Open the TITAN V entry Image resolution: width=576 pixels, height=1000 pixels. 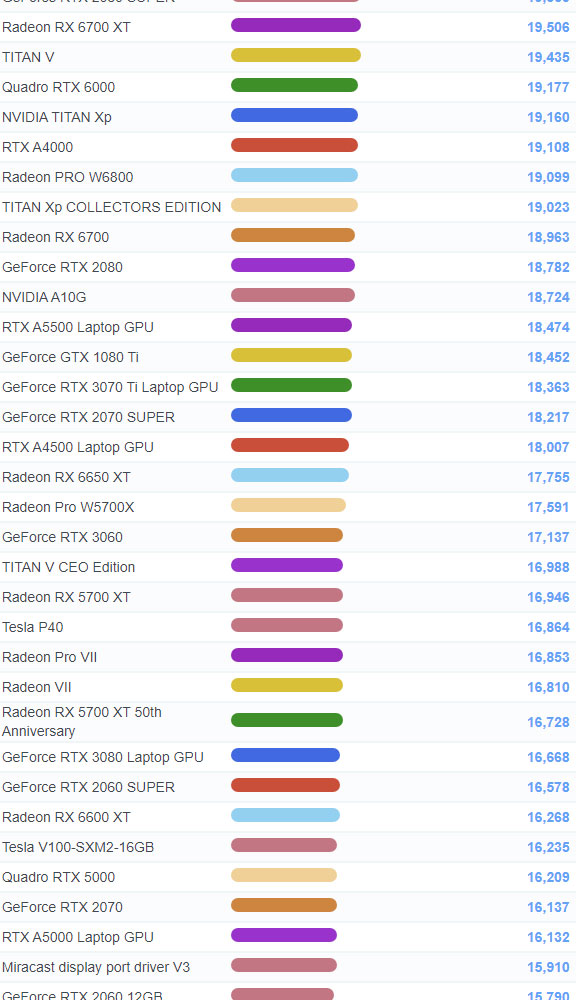pyautogui.click(x=28, y=57)
